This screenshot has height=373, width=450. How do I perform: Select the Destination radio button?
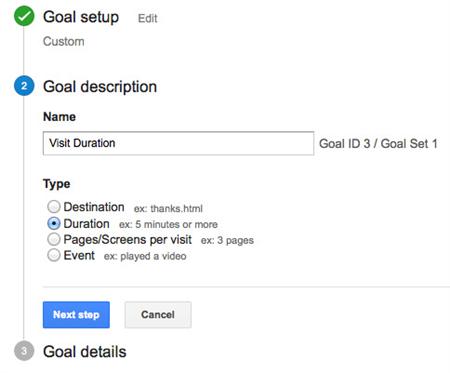coord(54,207)
